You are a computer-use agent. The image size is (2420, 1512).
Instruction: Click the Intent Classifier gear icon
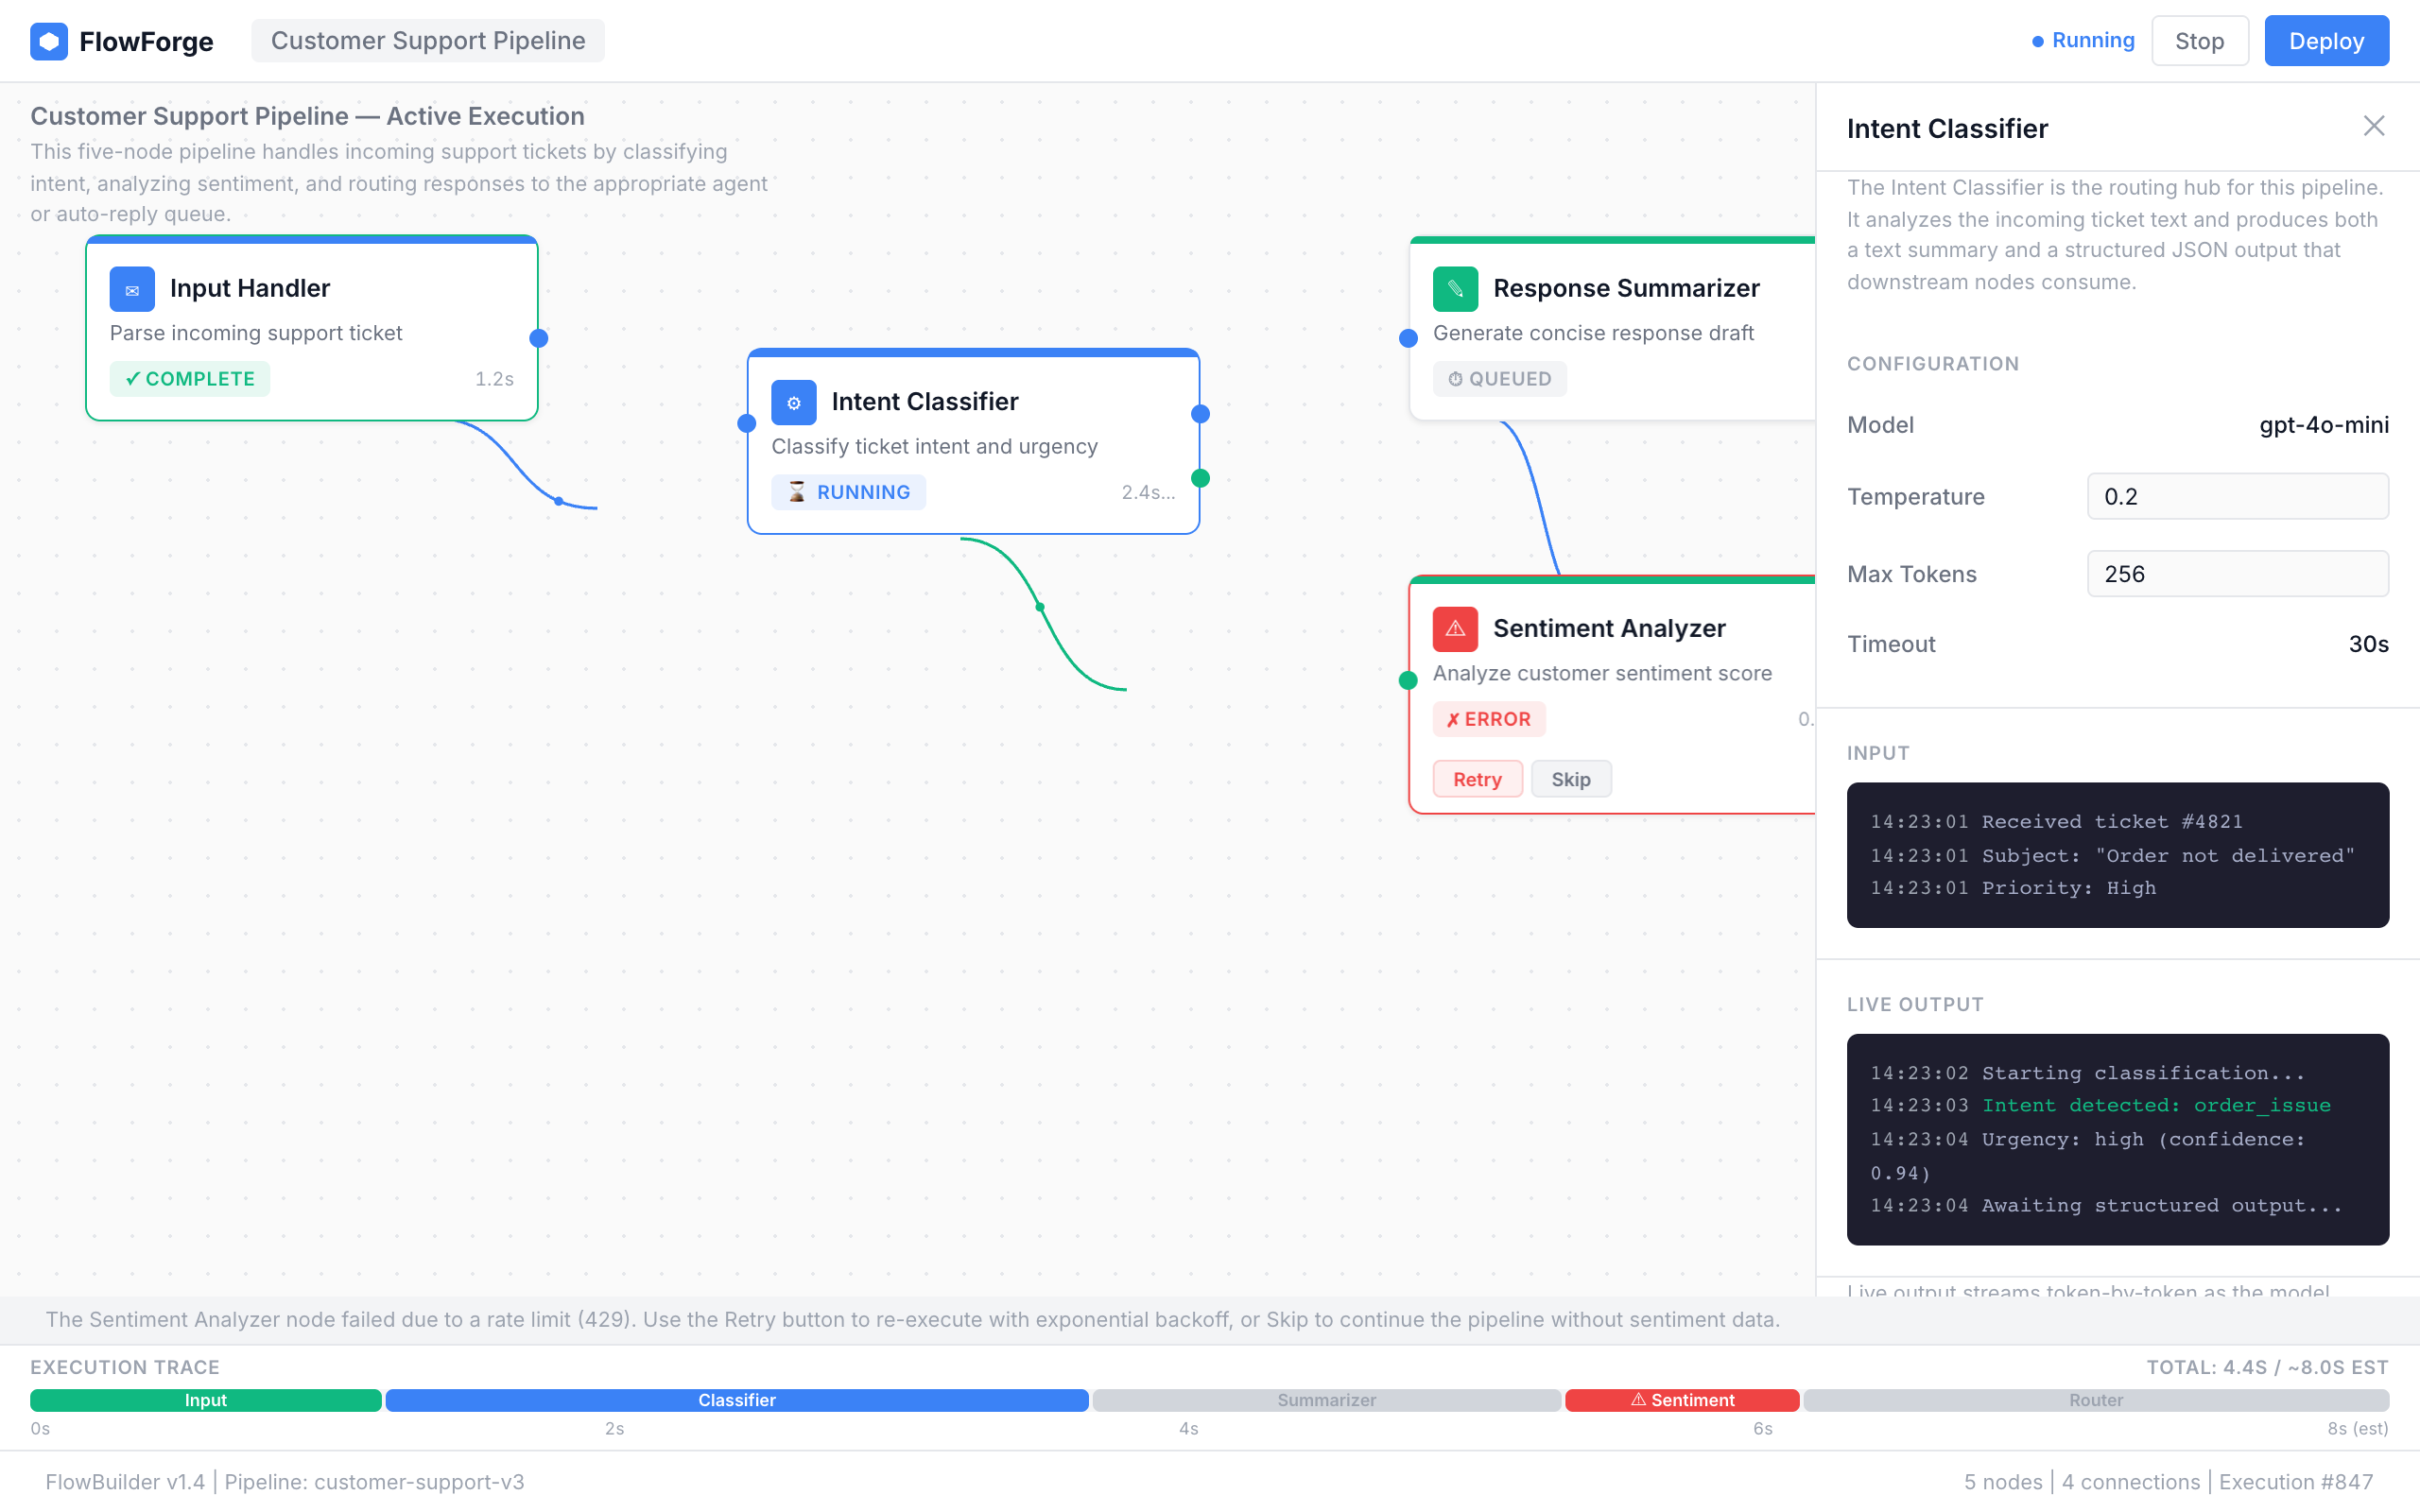point(793,402)
